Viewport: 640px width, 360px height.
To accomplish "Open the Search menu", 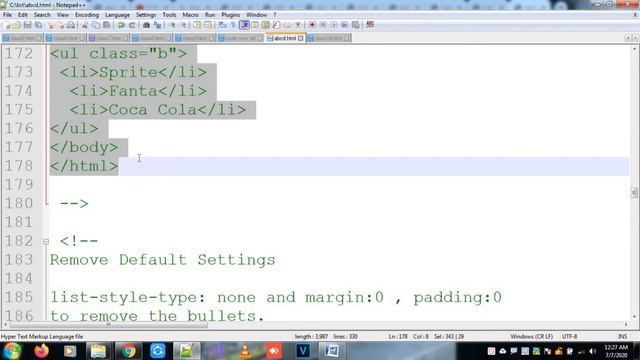I will click(42, 15).
